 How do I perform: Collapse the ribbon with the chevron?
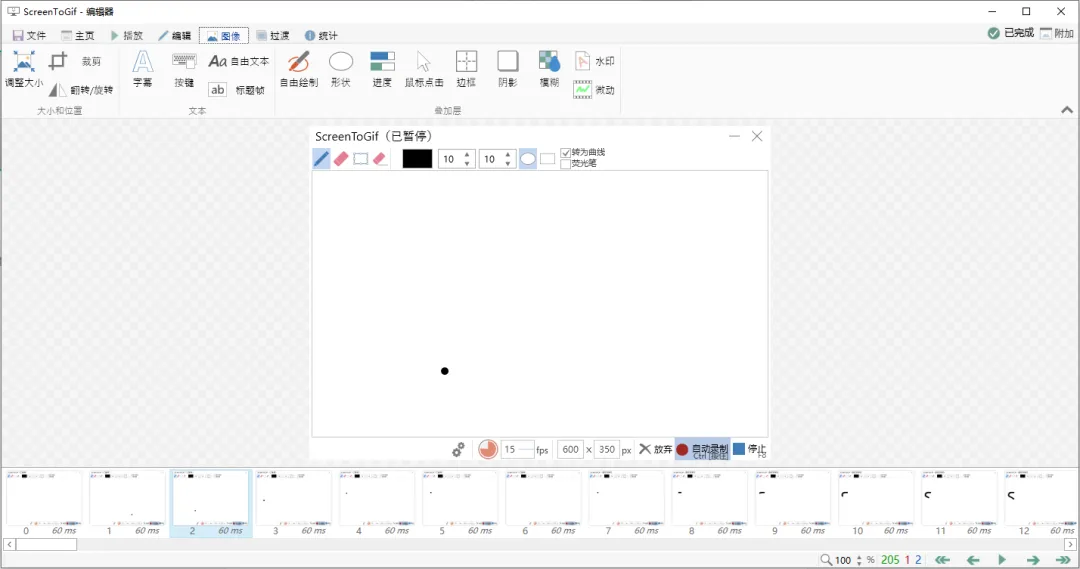click(1067, 110)
